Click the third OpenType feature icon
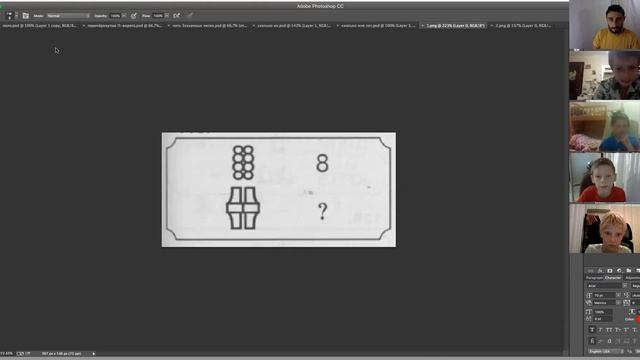The image size is (640, 360). tap(609, 341)
